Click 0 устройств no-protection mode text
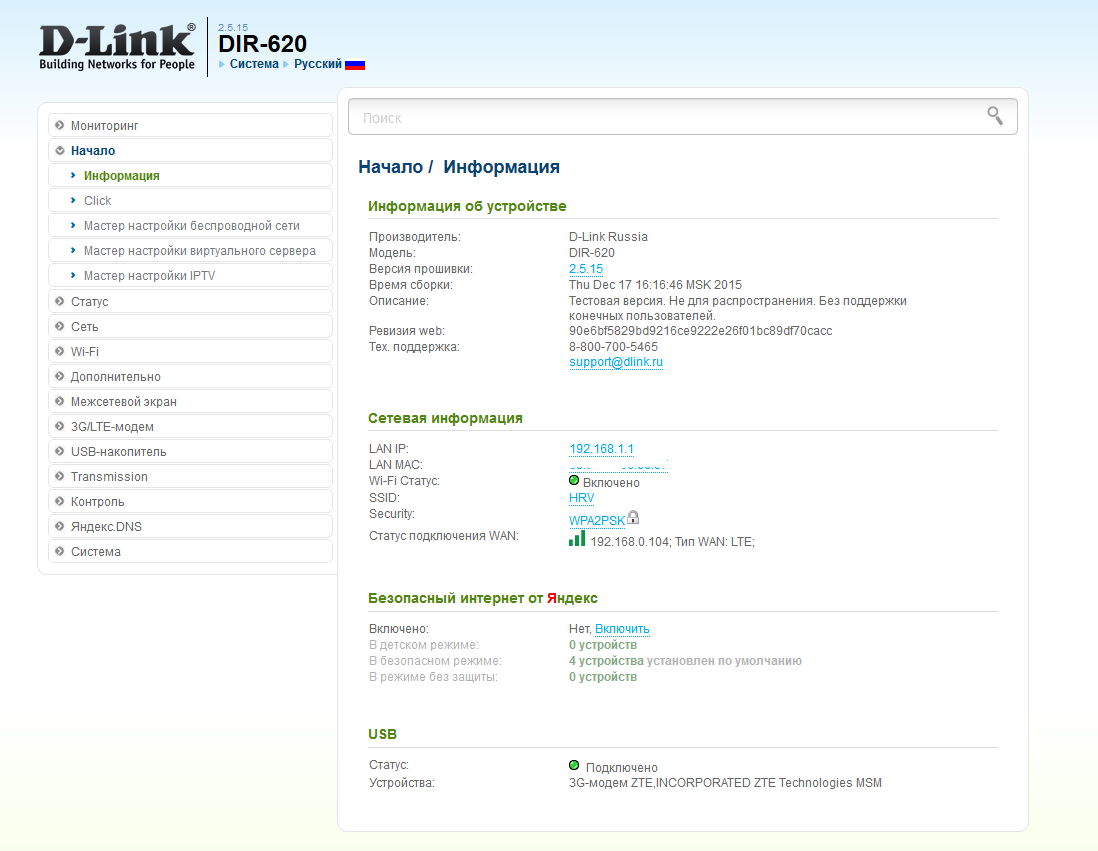This screenshot has height=851, width=1098. coord(602,677)
